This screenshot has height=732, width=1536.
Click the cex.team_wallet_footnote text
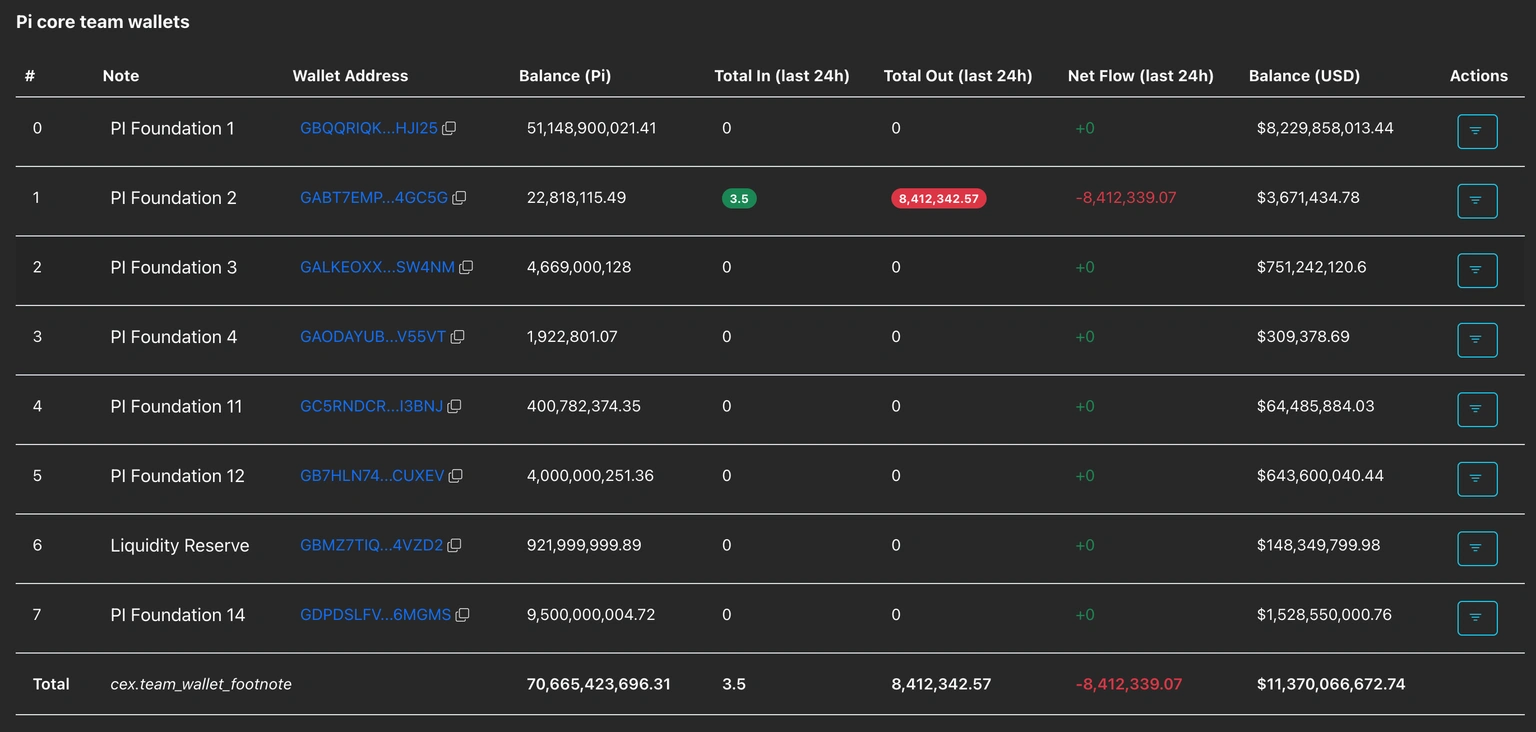click(201, 684)
